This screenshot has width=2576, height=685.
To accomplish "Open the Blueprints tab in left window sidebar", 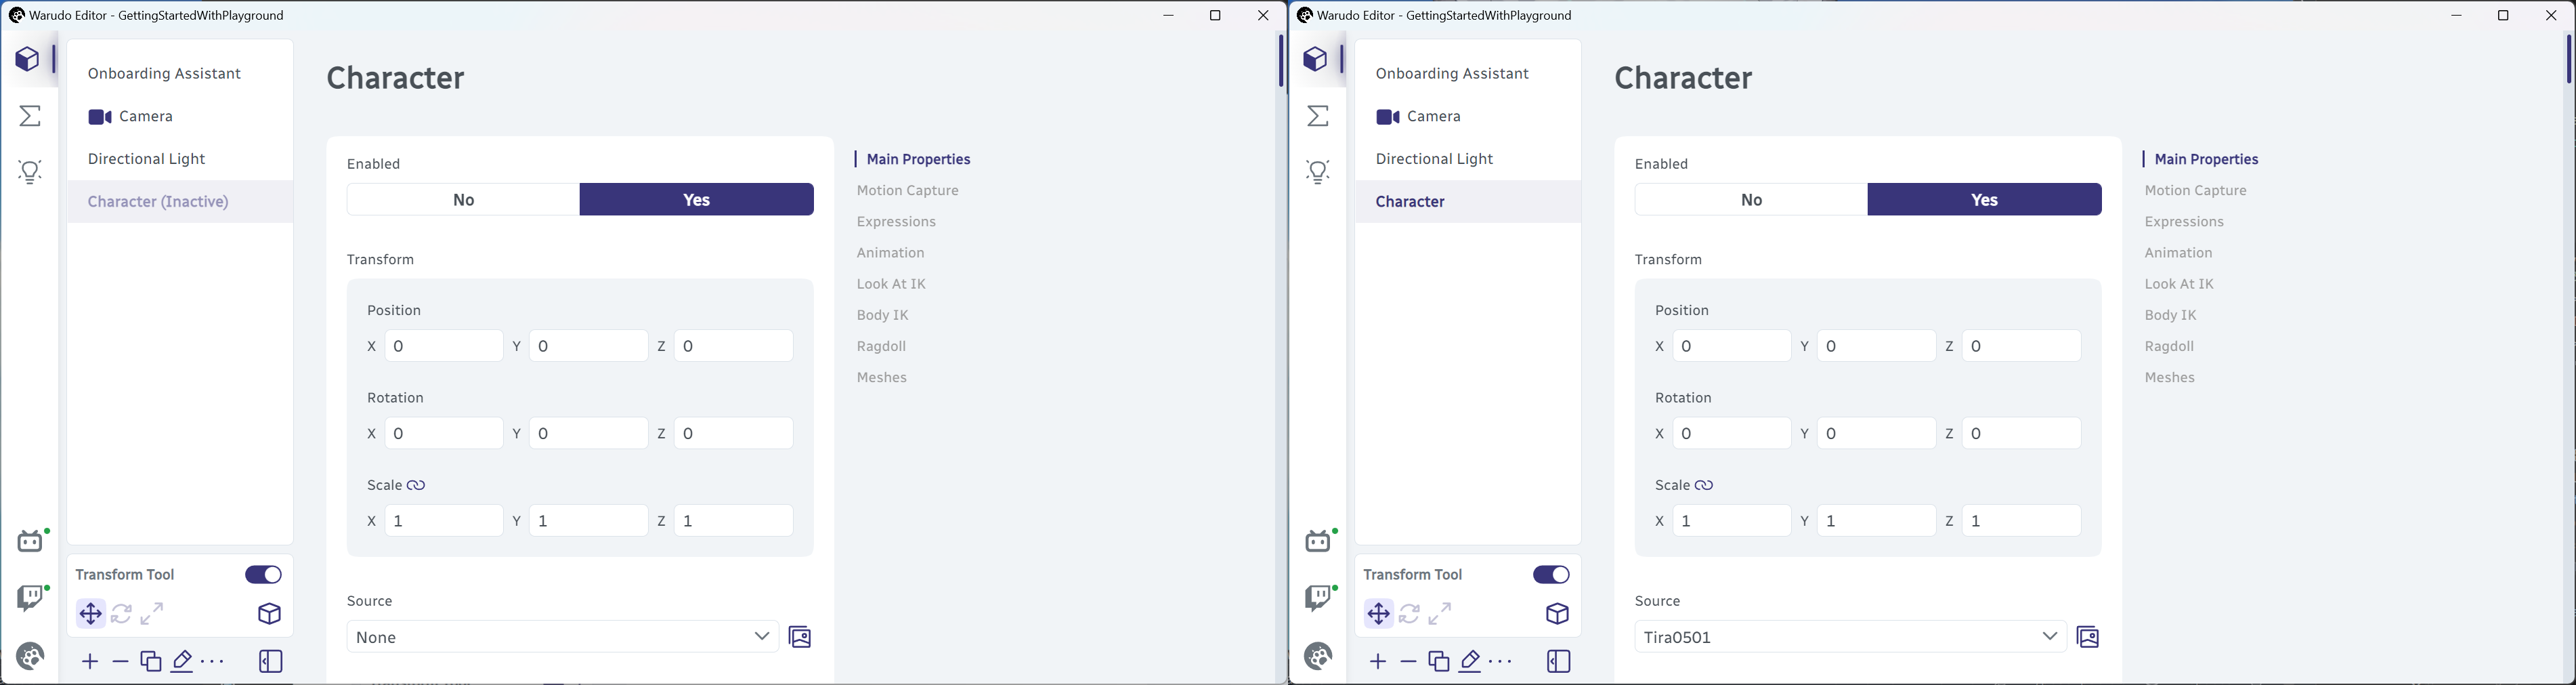I will (x=31, y=116).
